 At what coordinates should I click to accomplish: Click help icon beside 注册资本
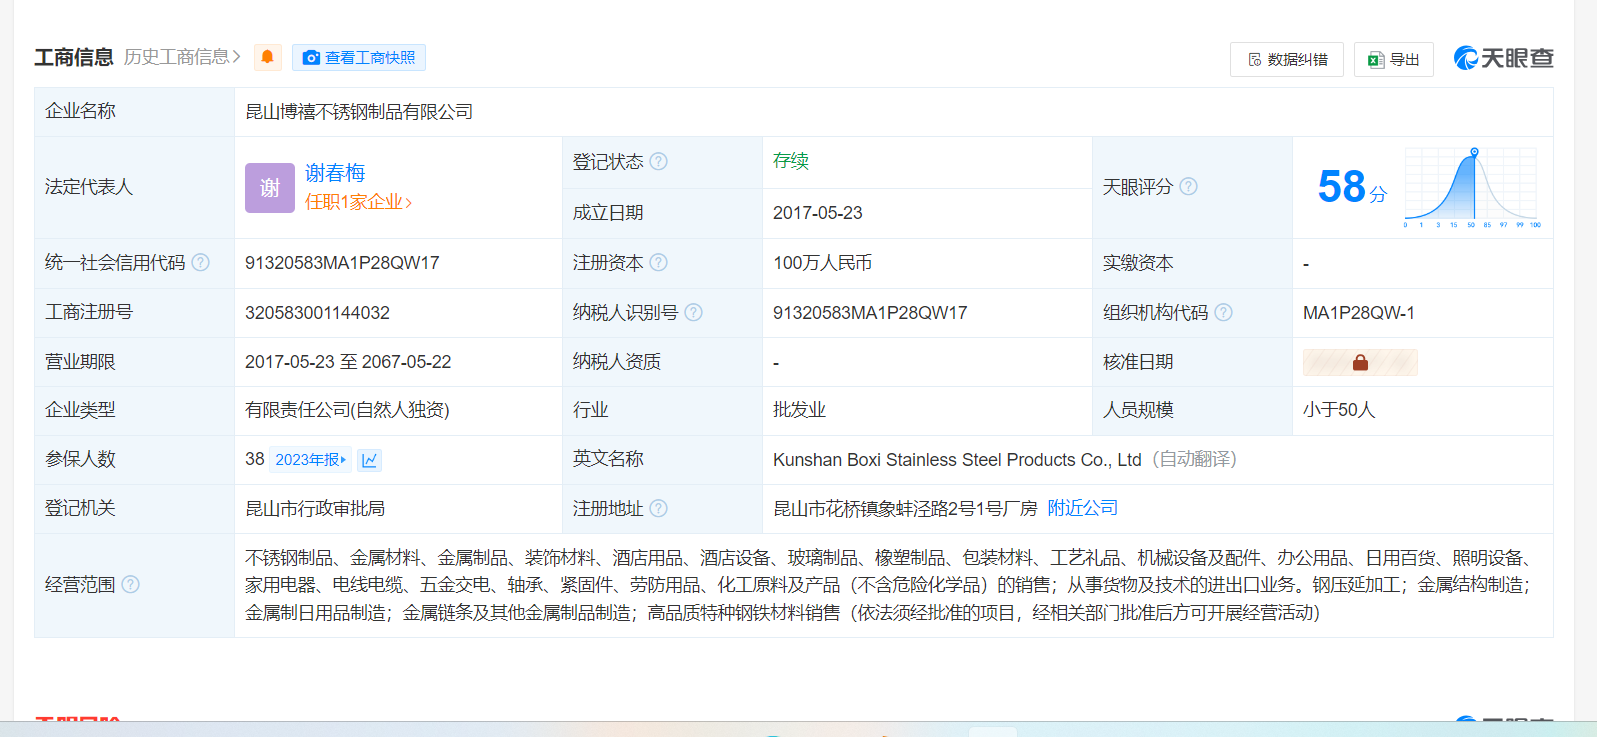click(x=658, y=262)
